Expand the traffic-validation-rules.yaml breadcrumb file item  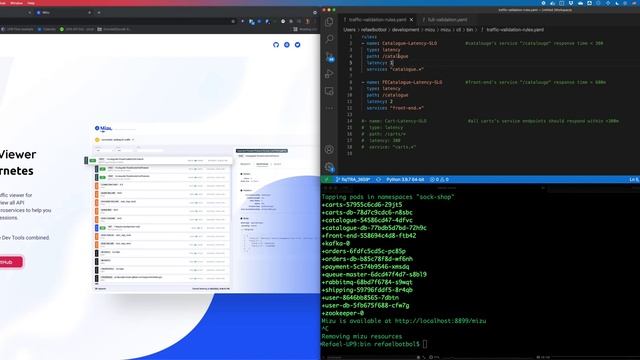[x=514, y=30]
